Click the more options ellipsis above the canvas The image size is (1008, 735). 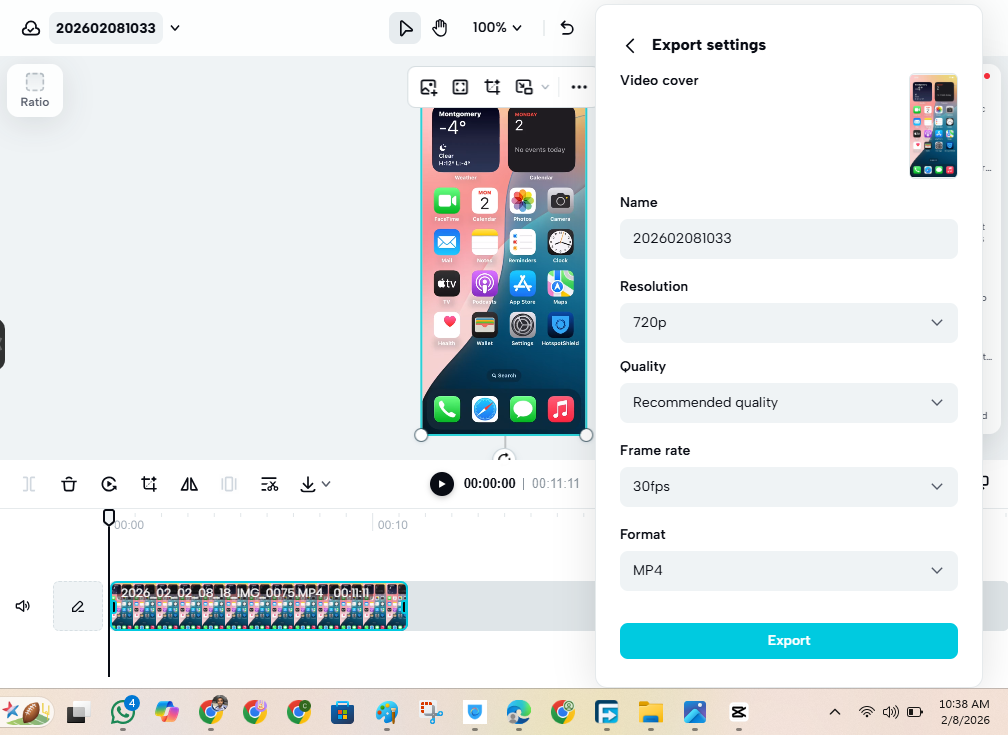point(578,87)
